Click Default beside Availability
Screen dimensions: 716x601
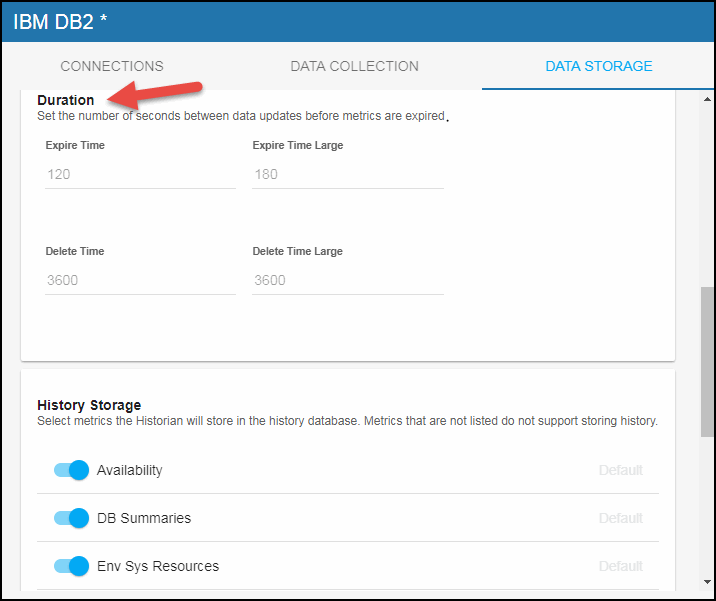[620, 470]
